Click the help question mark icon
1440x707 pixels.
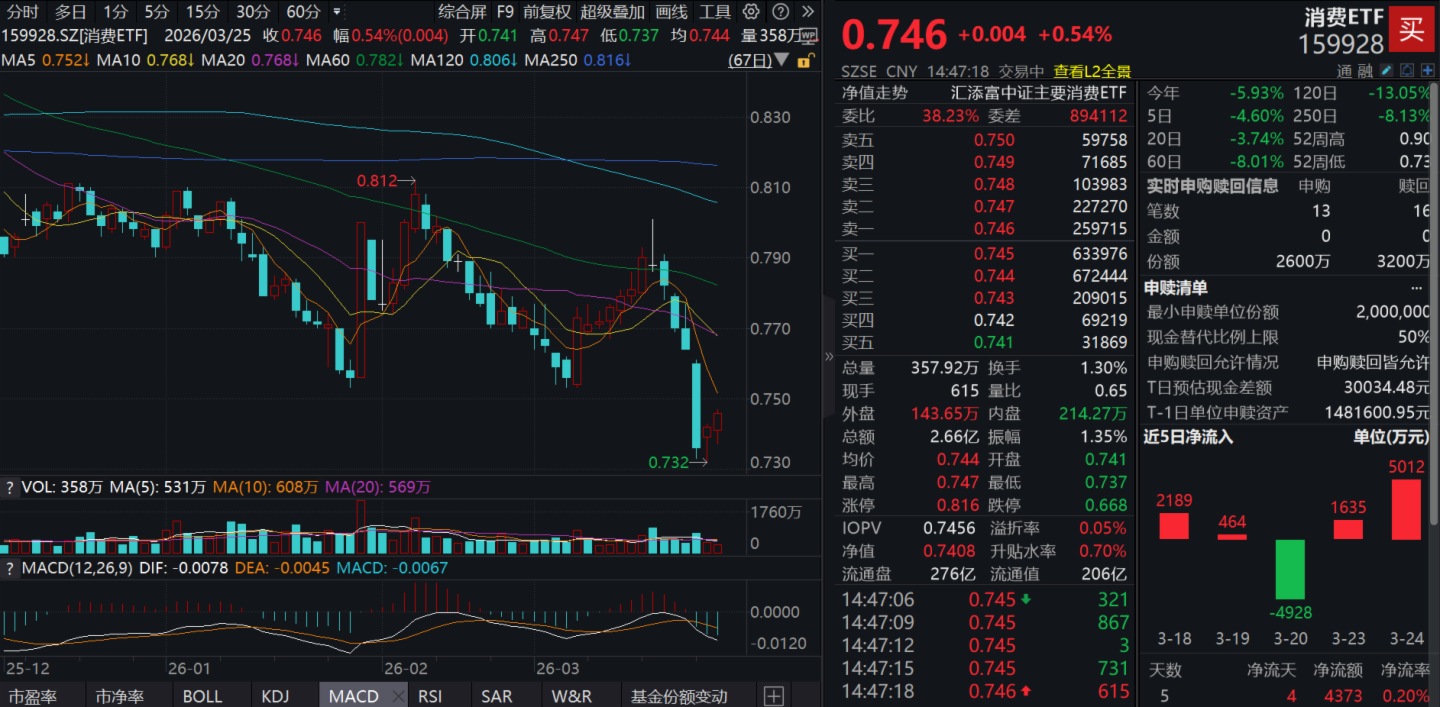pos(782,12)
